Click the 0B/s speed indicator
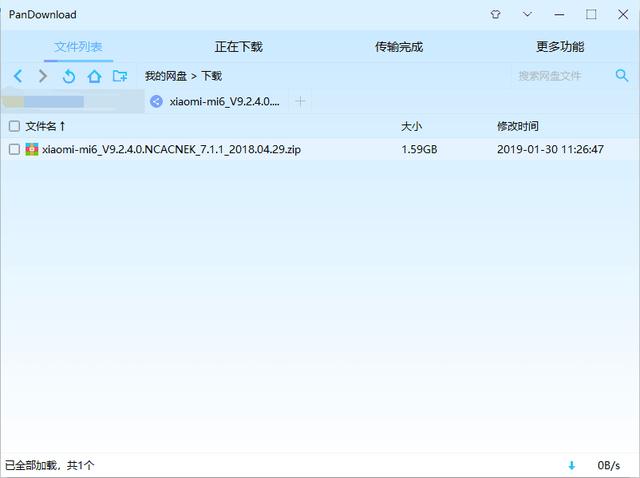The width and height of the screenshot is (640, 478). click(609, 465)
